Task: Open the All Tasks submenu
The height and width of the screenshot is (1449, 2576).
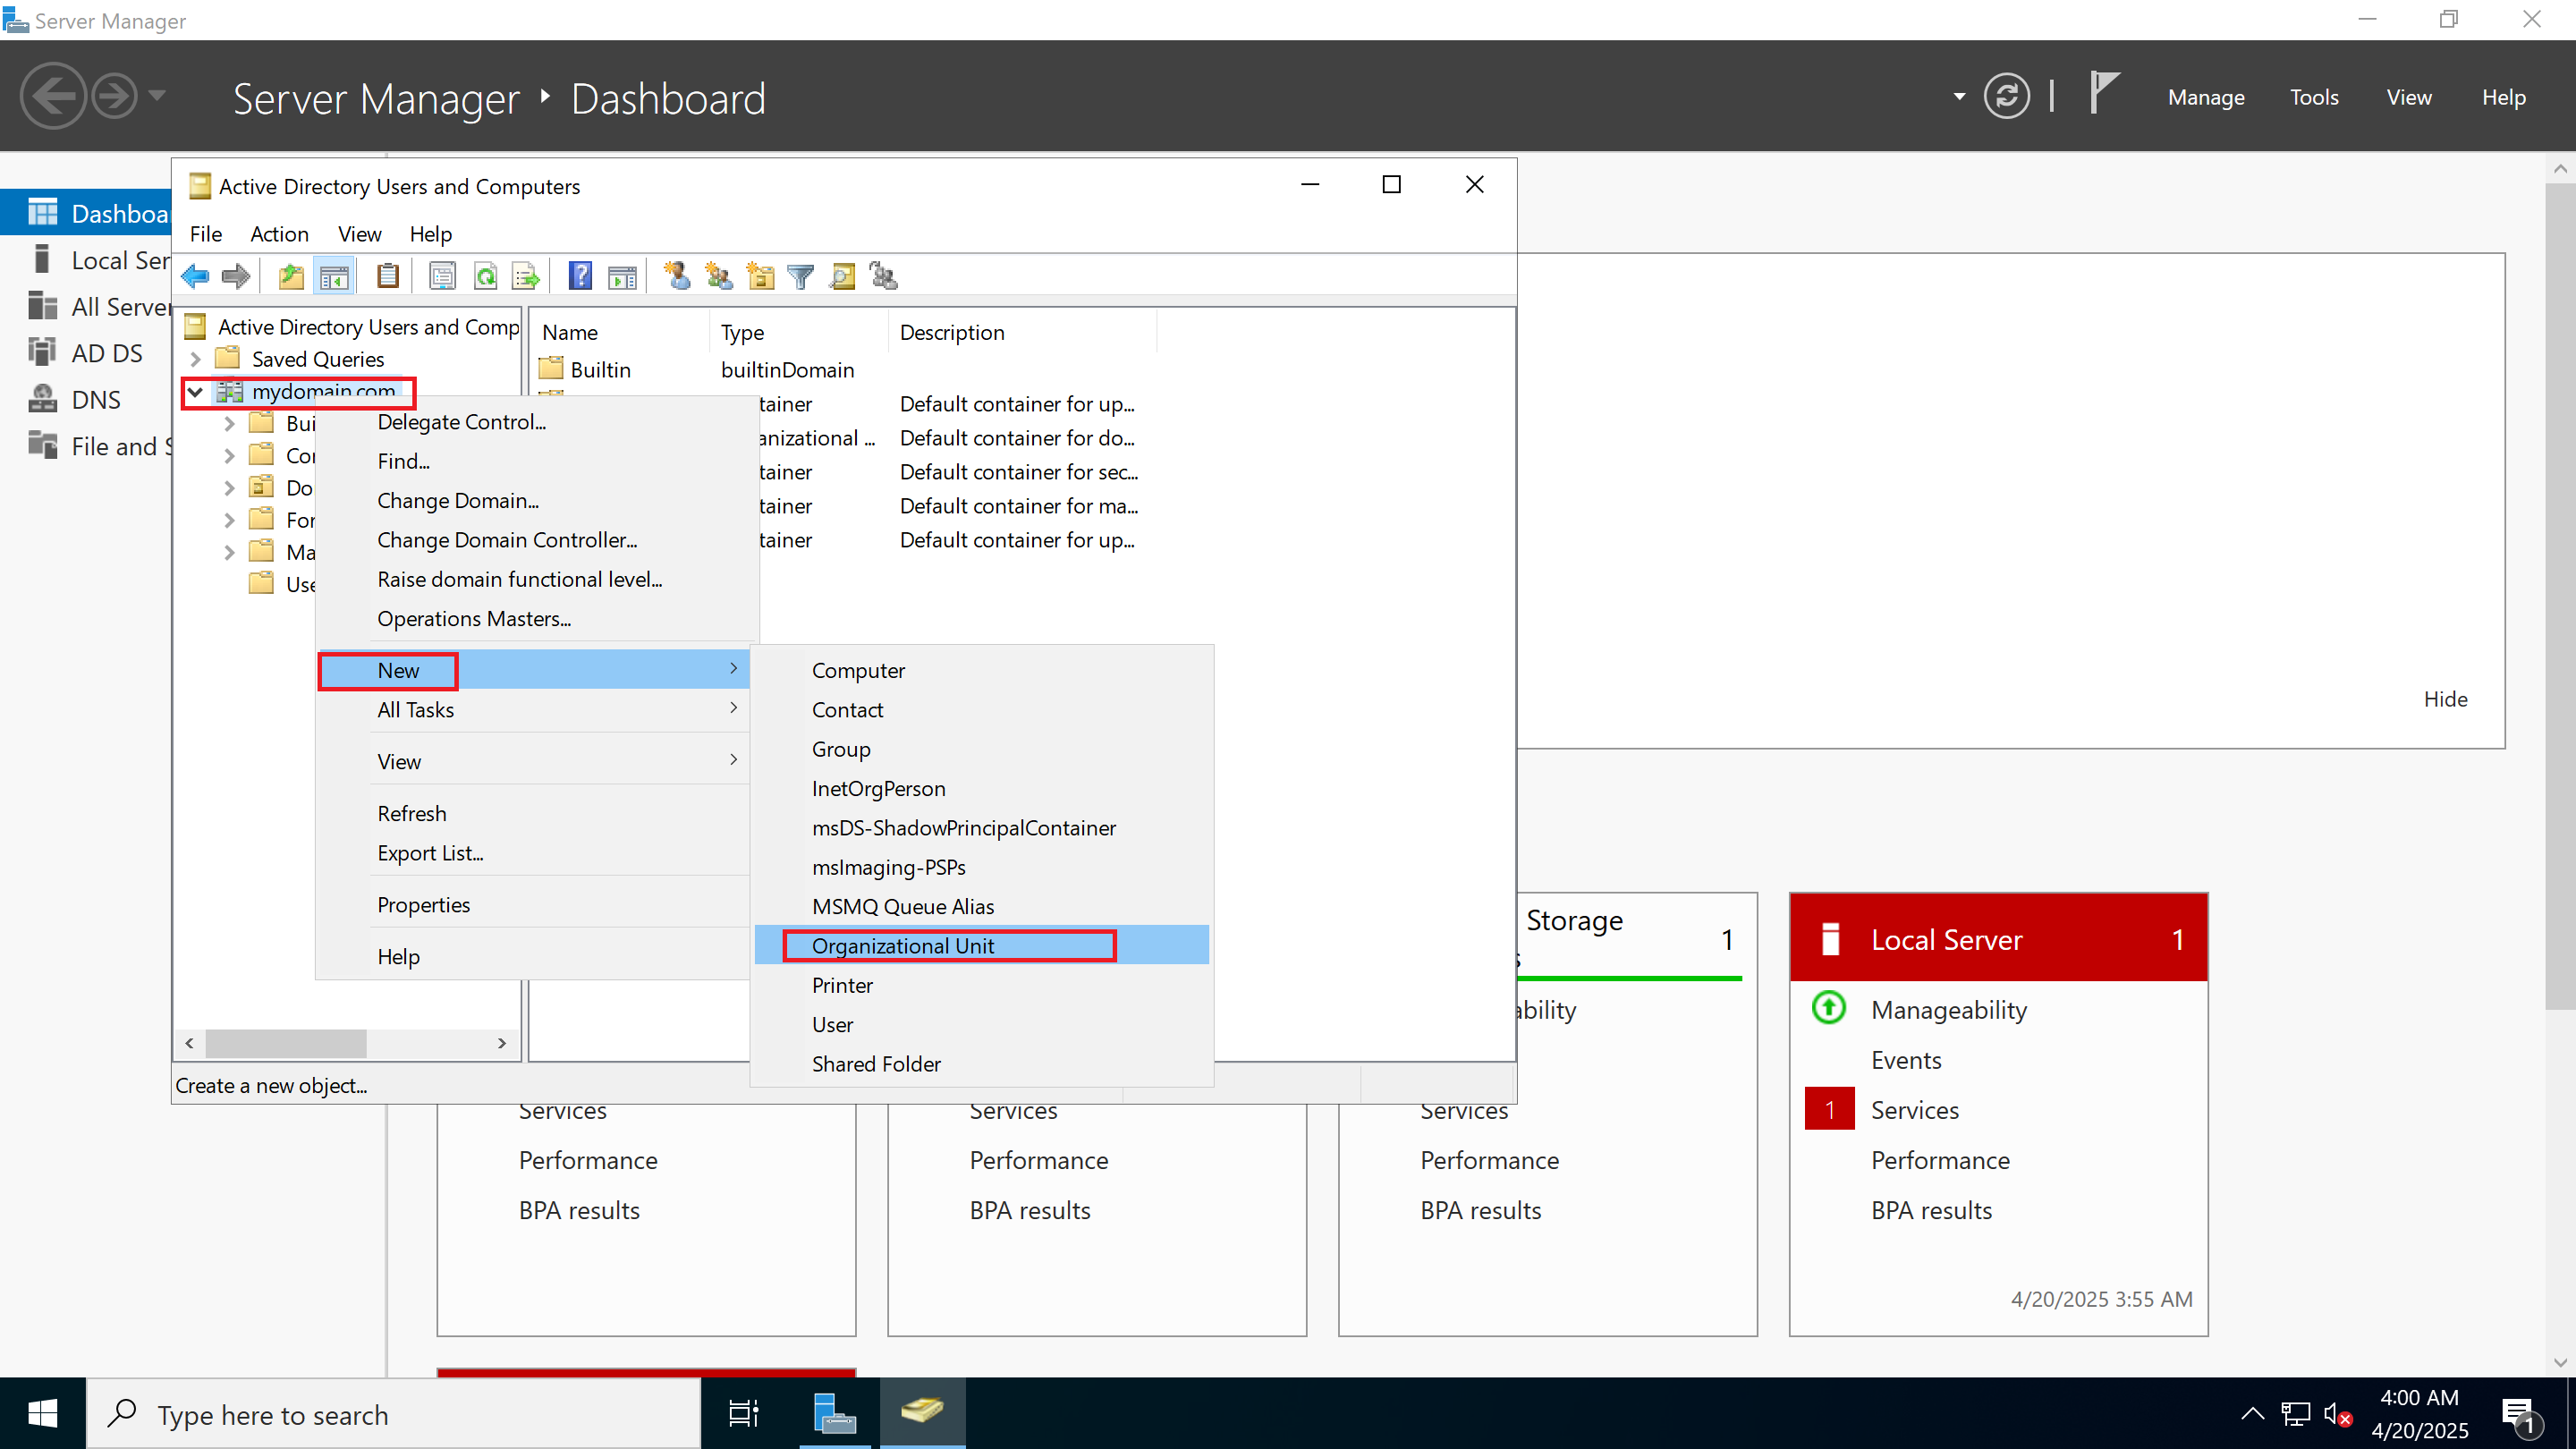Action: tap(535, 710)
